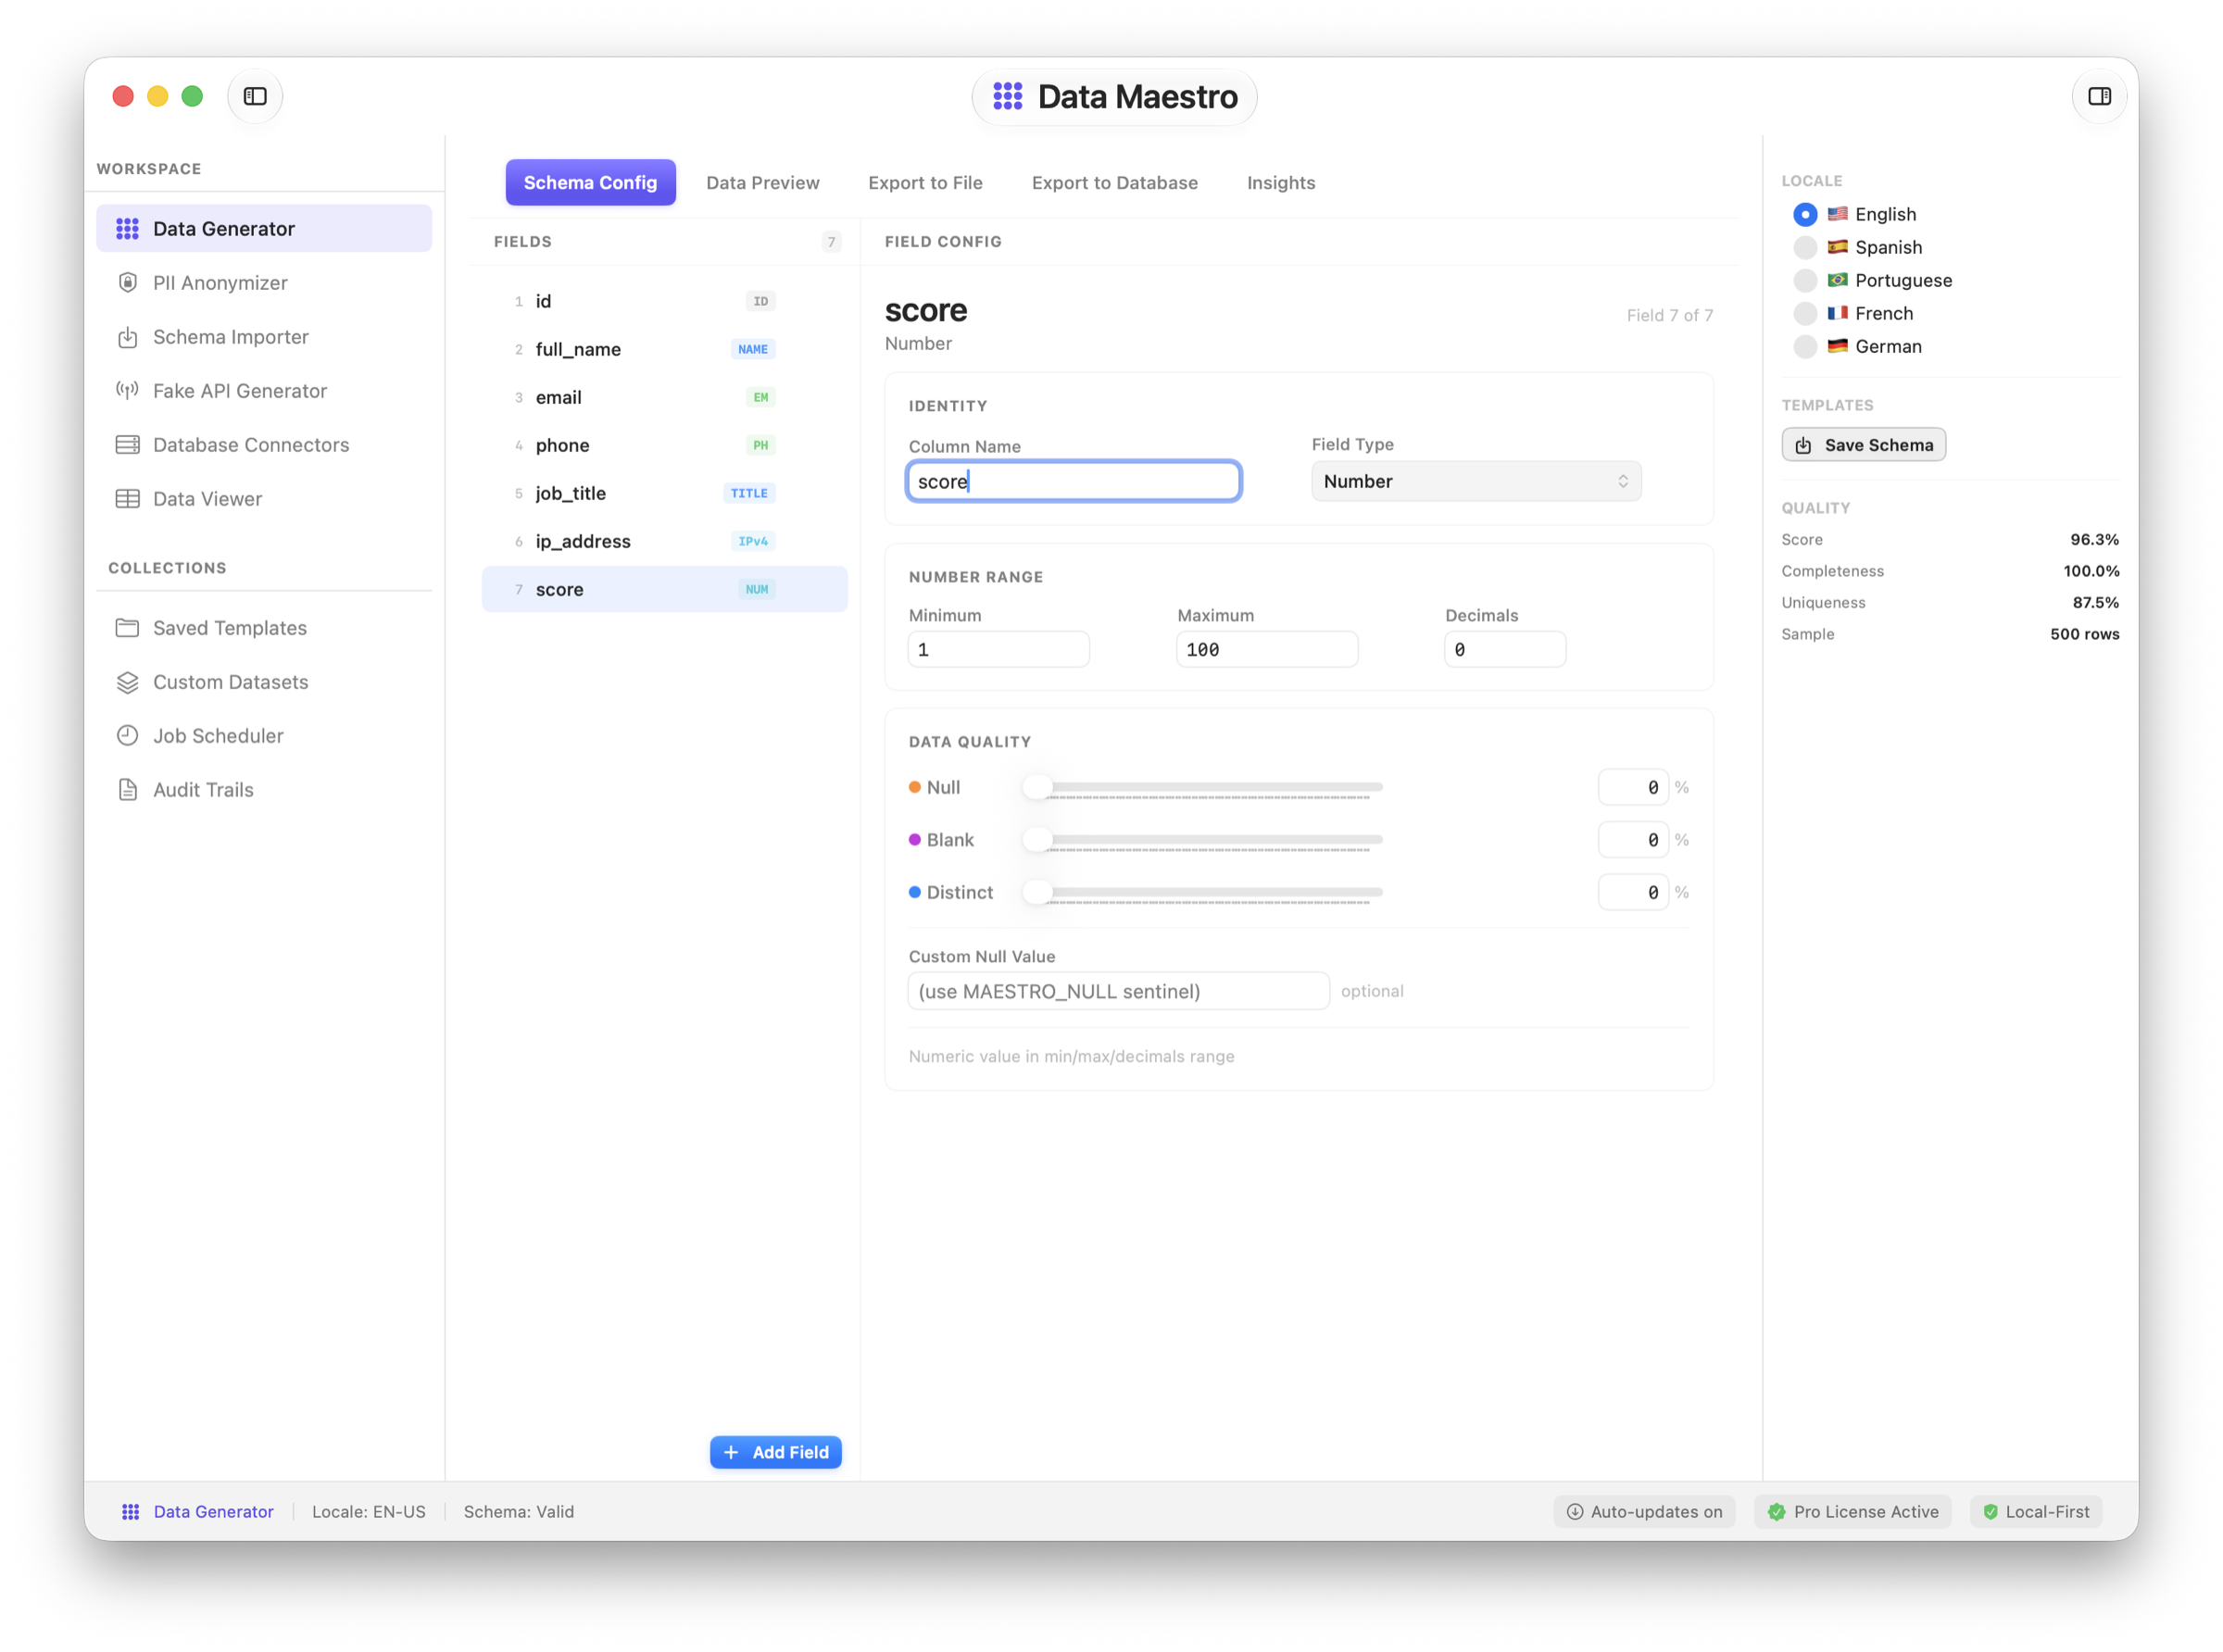Image resolution: width=2223 pixels, height=1652 pixels.
Task: Click the Local-First shield icon
Action: click(1990, 1511)
